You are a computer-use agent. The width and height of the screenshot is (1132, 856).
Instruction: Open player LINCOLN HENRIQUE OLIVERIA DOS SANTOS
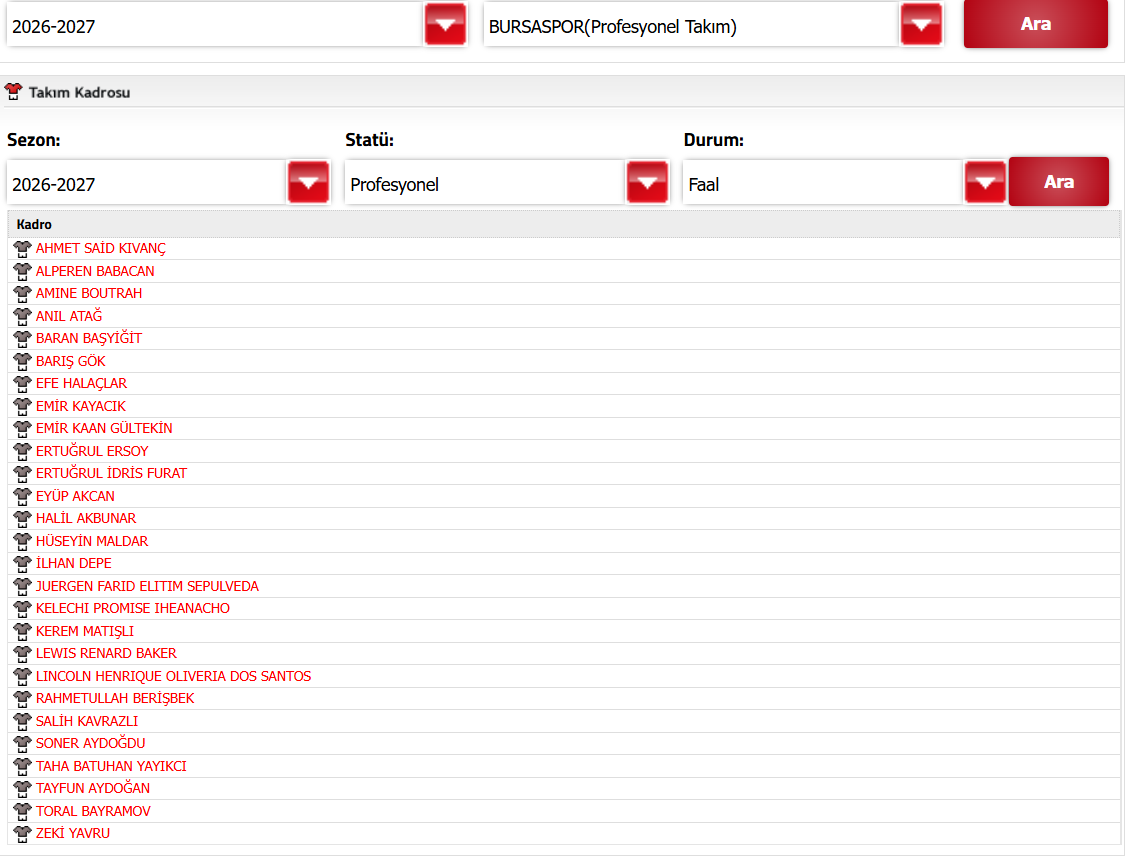click(x=173, y=676)
